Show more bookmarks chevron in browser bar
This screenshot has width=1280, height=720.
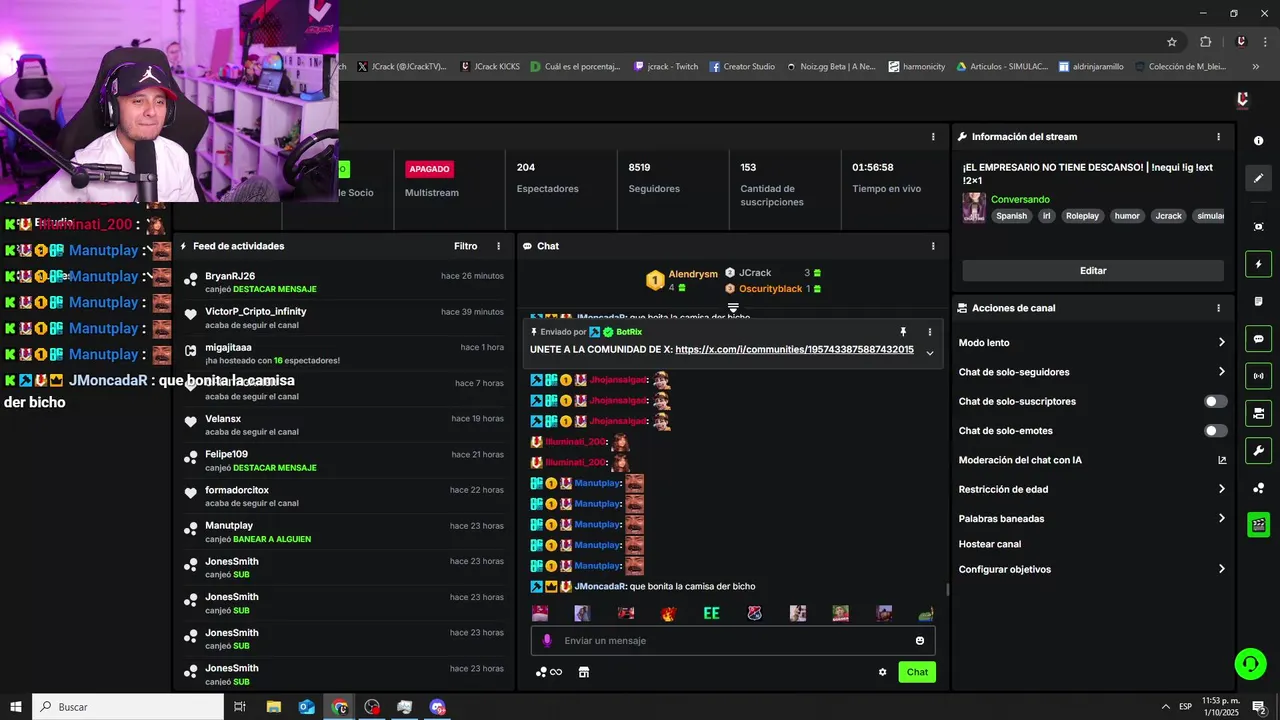[1255, 67]
